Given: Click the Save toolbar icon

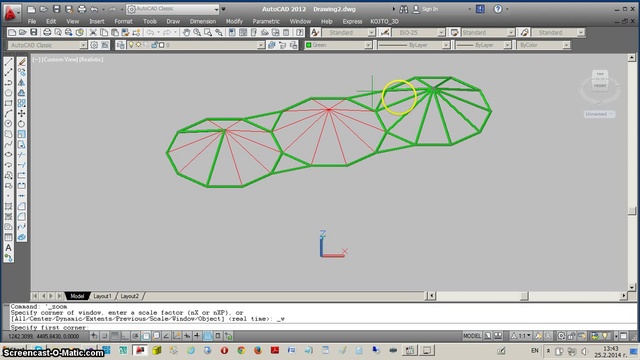Looking at the screenshot, I should pos(34,32).
